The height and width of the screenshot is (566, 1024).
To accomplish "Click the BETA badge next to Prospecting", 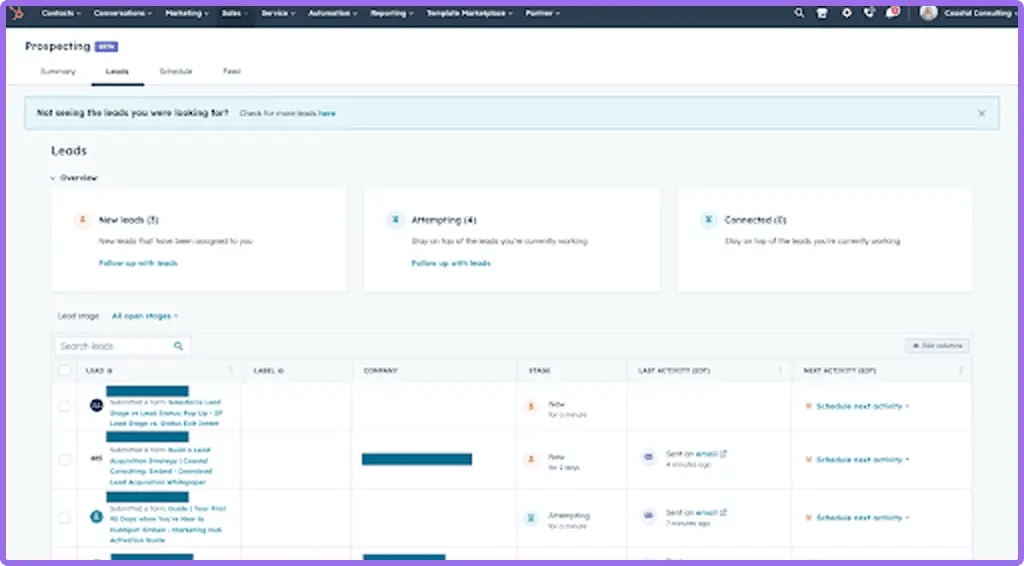I will 106,47.
